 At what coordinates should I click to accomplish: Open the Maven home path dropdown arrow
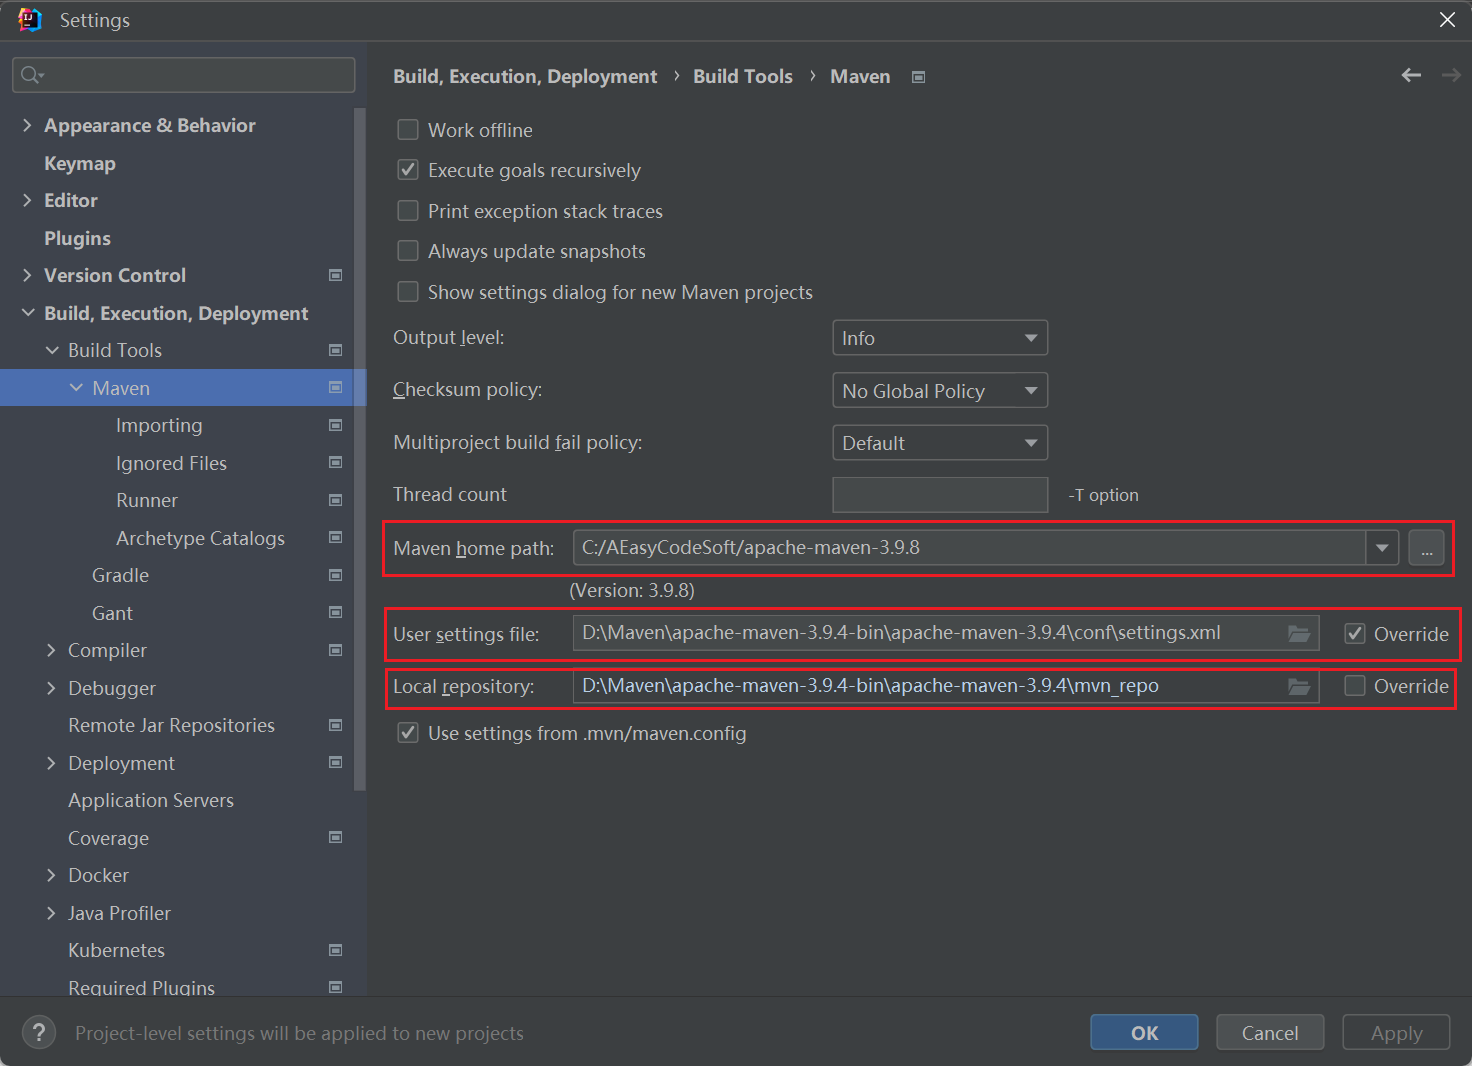pyautogui.click(x=1382, y=548)
